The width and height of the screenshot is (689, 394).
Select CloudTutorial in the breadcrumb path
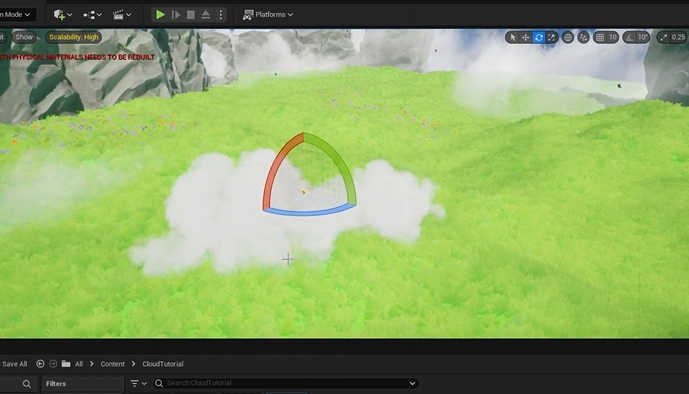tap(163, 364)
